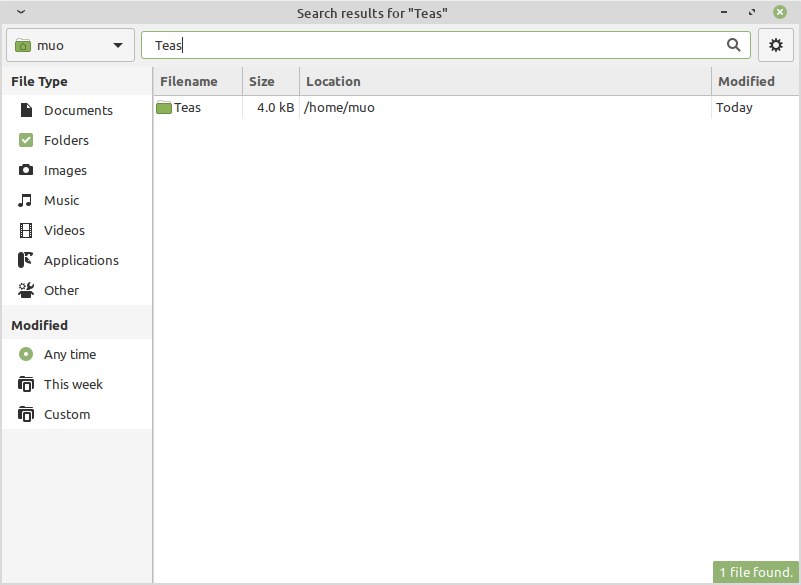The width and height of the screenshot is (801, 585).
Task: Maximize the search results window
Action: tap(752, 12)
